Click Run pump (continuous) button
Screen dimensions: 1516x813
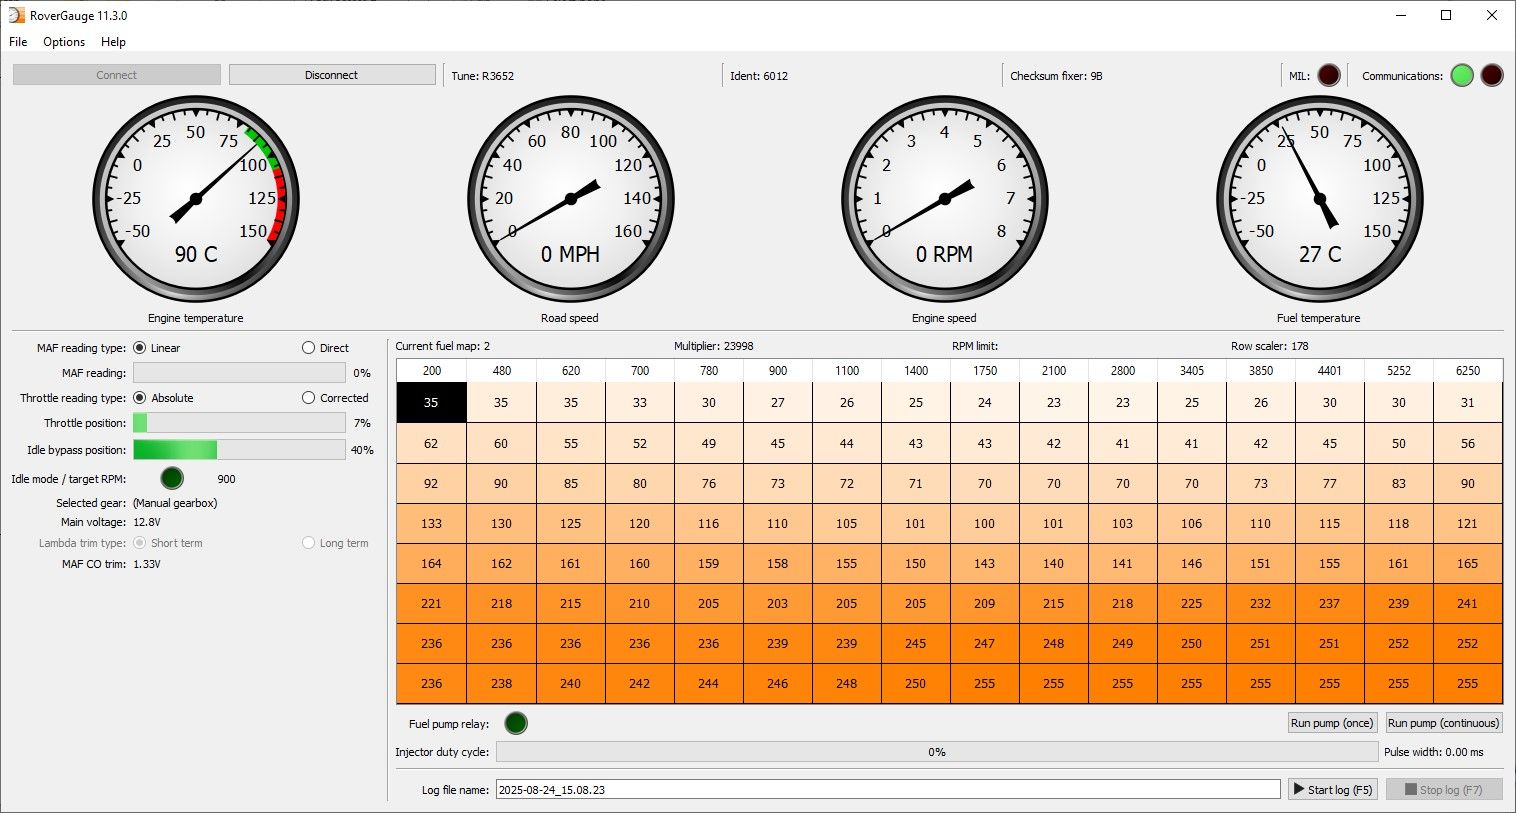(1443, 723)
